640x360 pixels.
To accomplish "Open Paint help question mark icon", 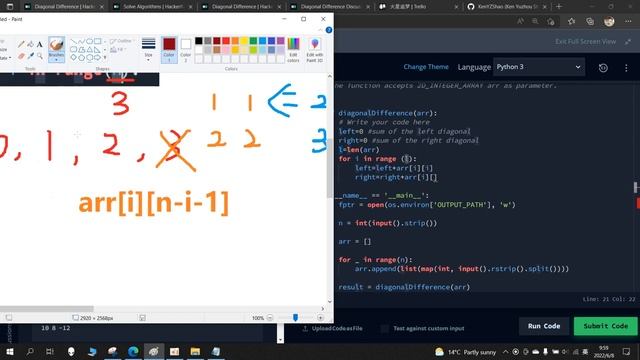I will click(329, 30).
